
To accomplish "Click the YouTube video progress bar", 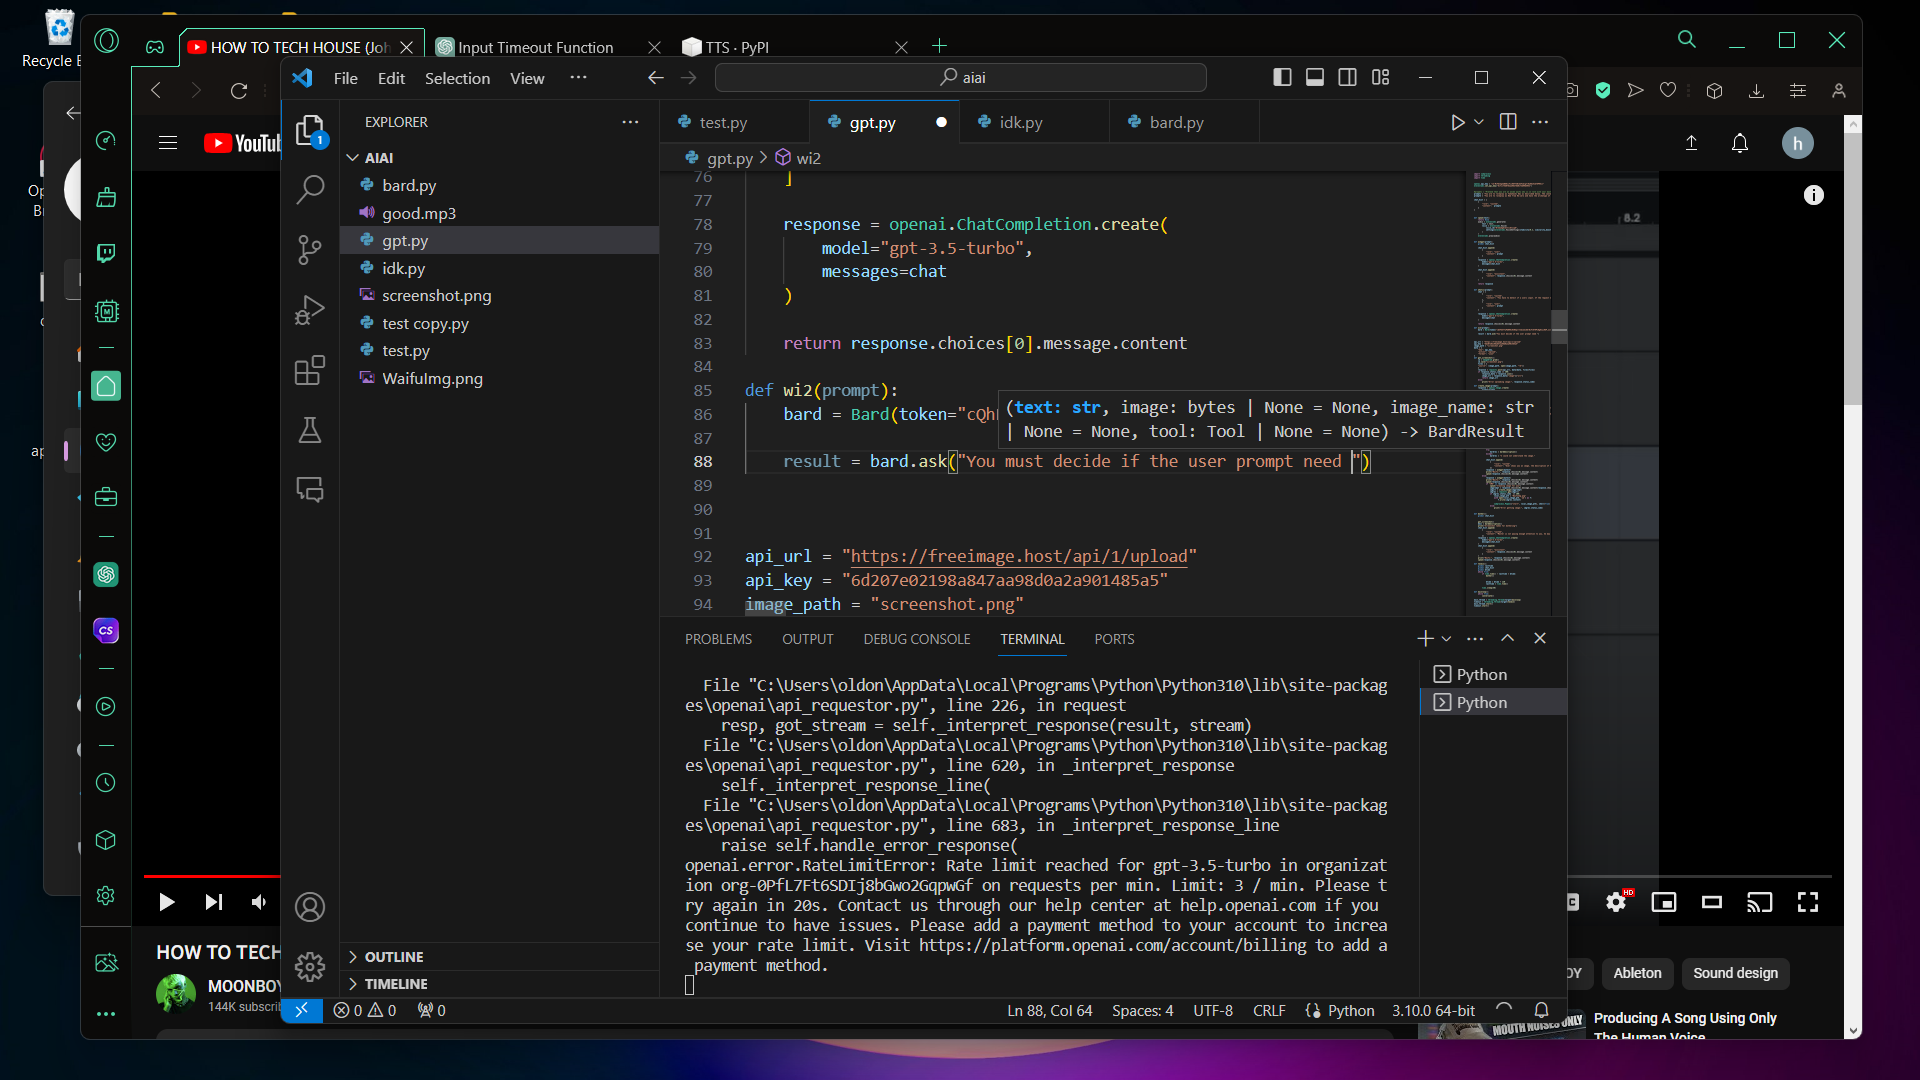I will coord(210,876).
